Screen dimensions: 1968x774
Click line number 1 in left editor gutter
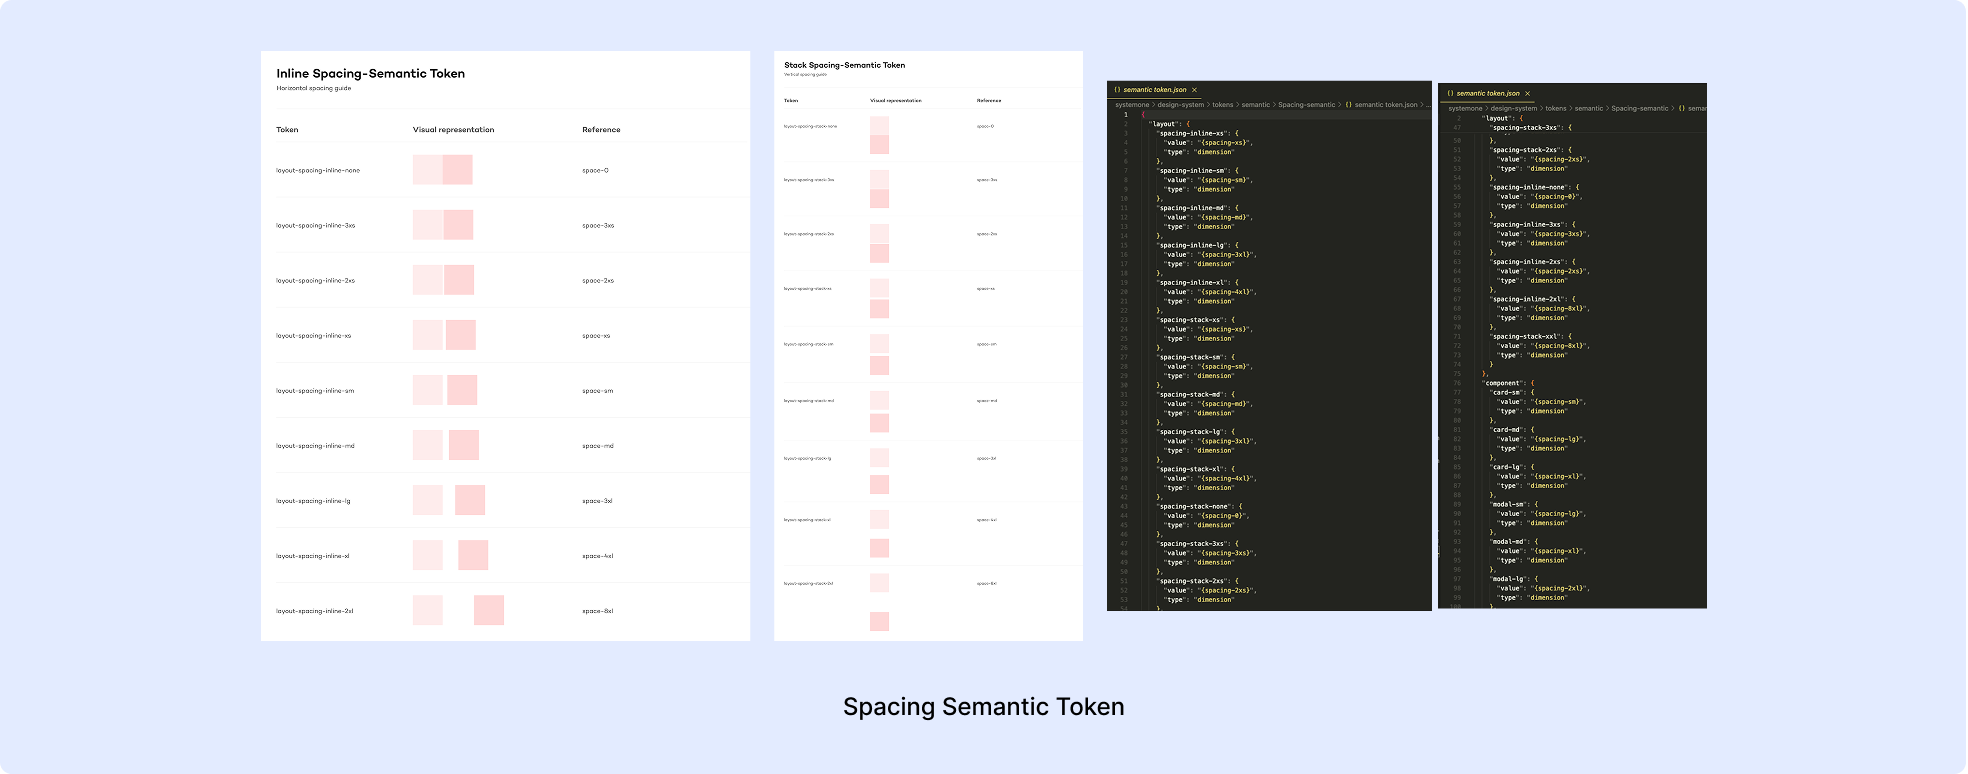[1125, 115]
